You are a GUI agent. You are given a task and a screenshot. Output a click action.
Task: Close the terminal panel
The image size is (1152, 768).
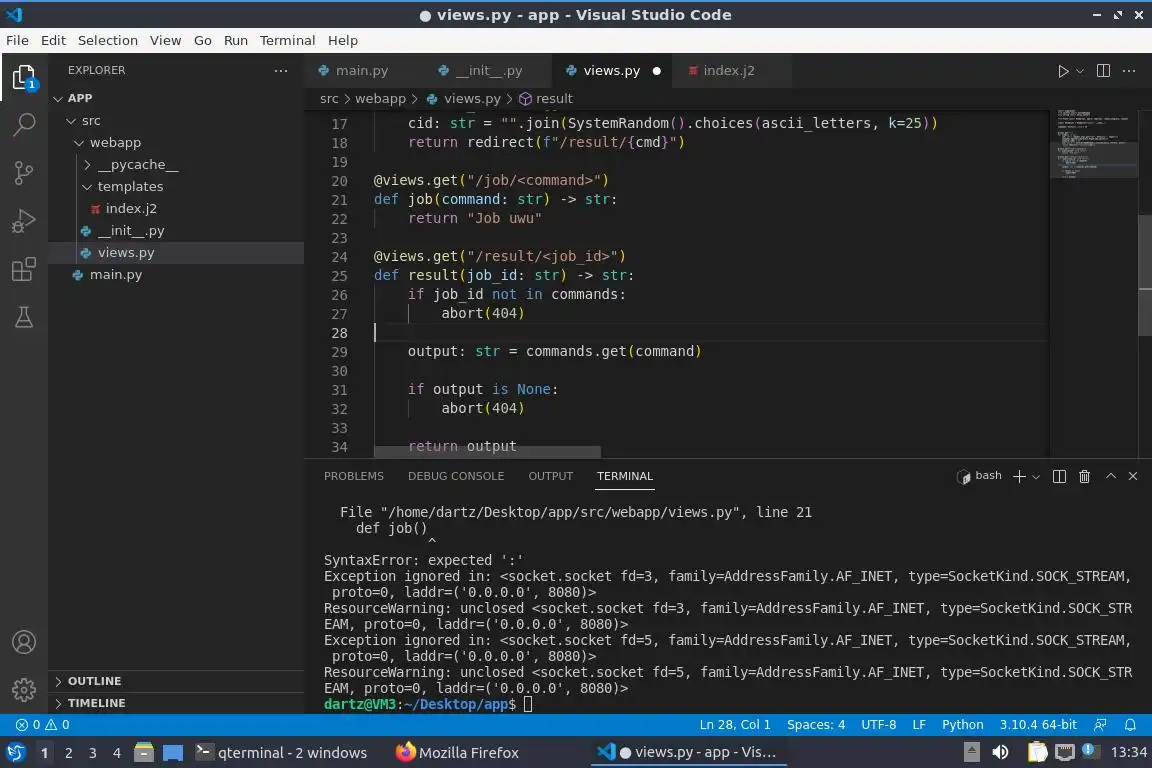click(1133, 476)
